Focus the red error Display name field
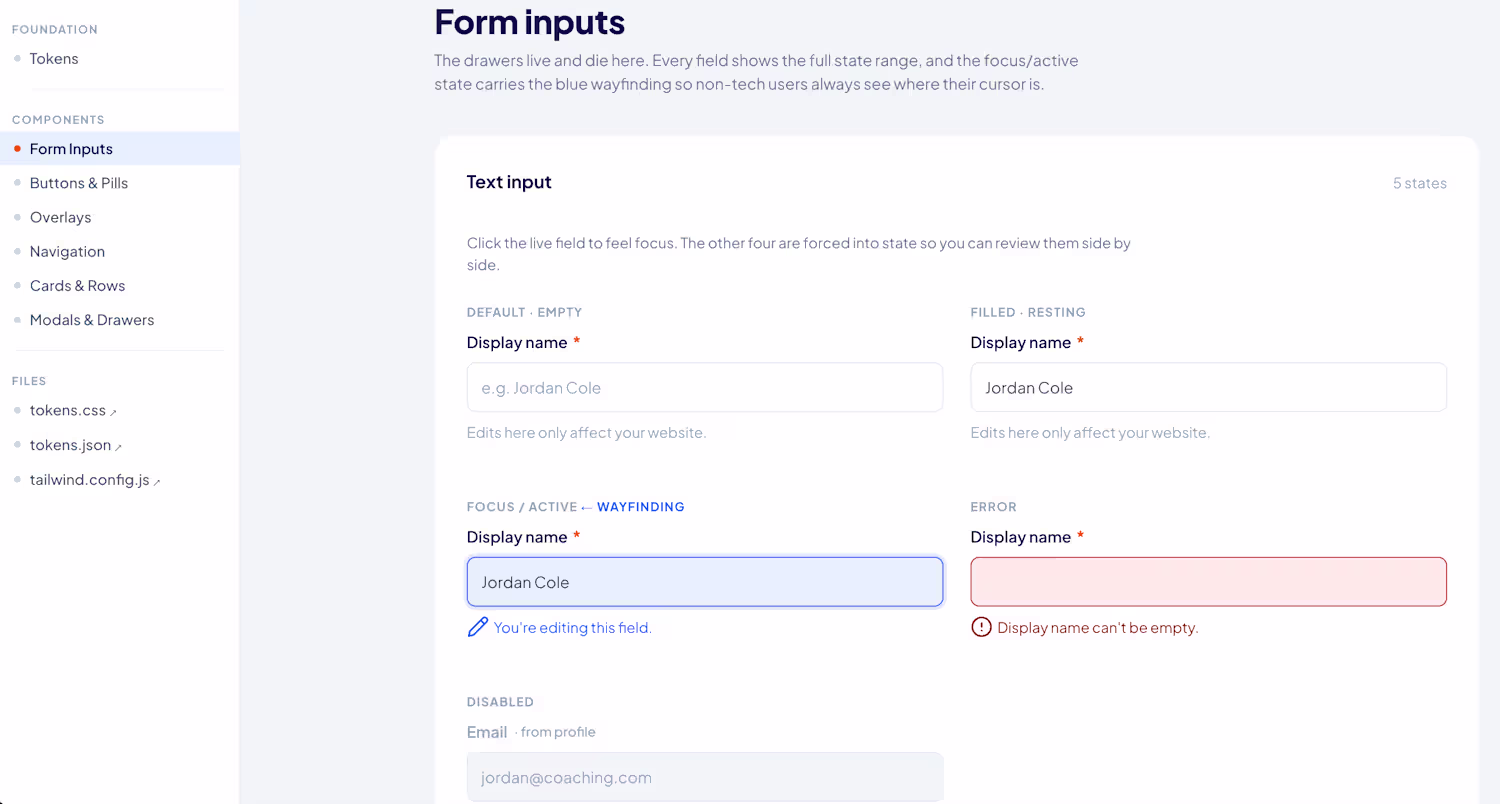The width and height of the screenshot is (1500, 804). click(x=1208, y=582)
